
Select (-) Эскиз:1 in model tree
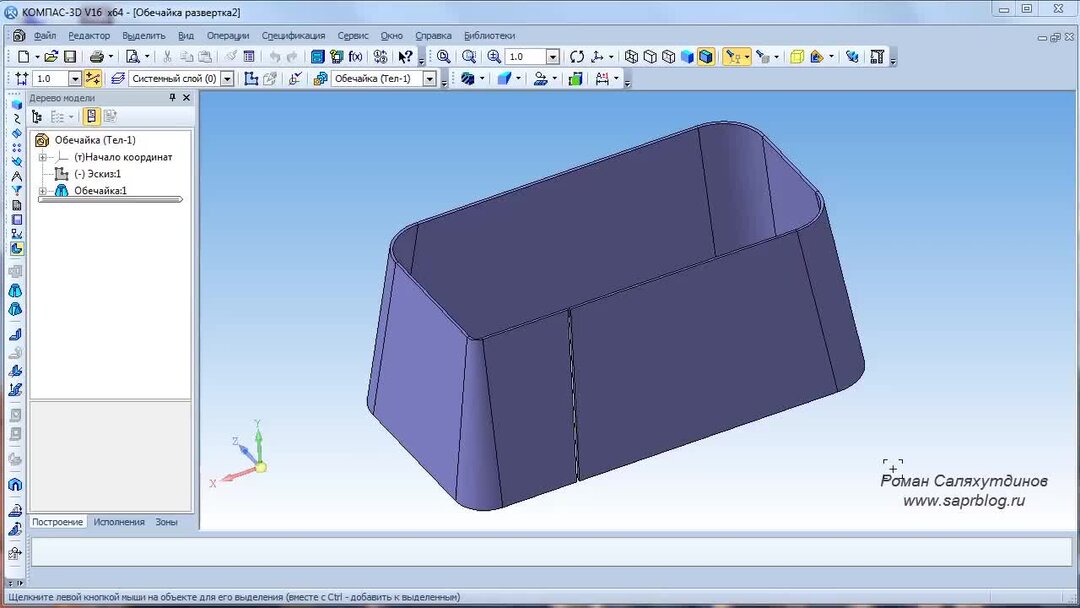click(97, 174)
